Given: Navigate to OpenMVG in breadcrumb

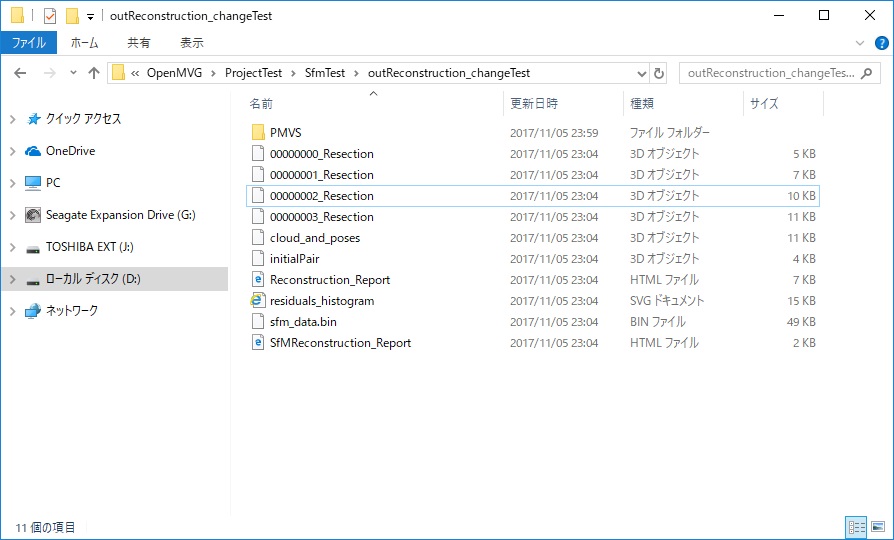Looking at the screenshot, I should pyautogui.click(x=174, y=73).
